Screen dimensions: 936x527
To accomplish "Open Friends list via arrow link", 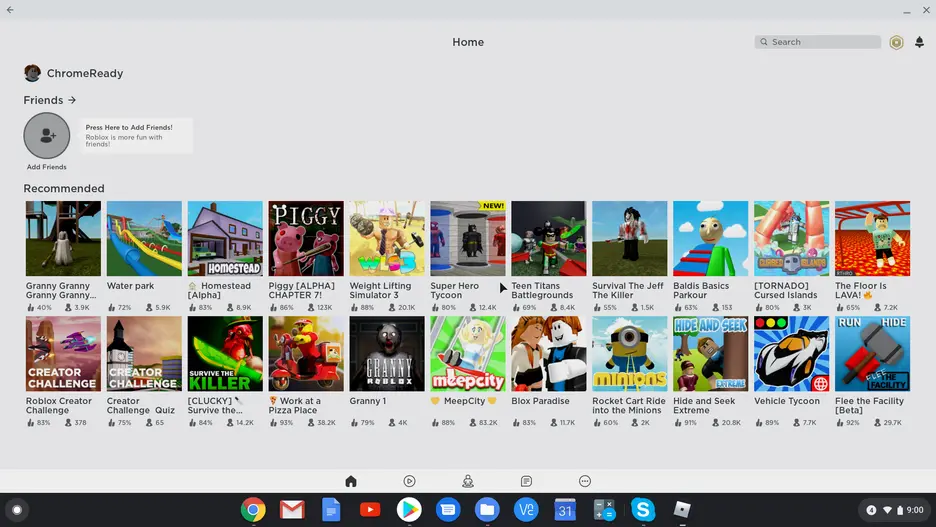I will point(50,100).
